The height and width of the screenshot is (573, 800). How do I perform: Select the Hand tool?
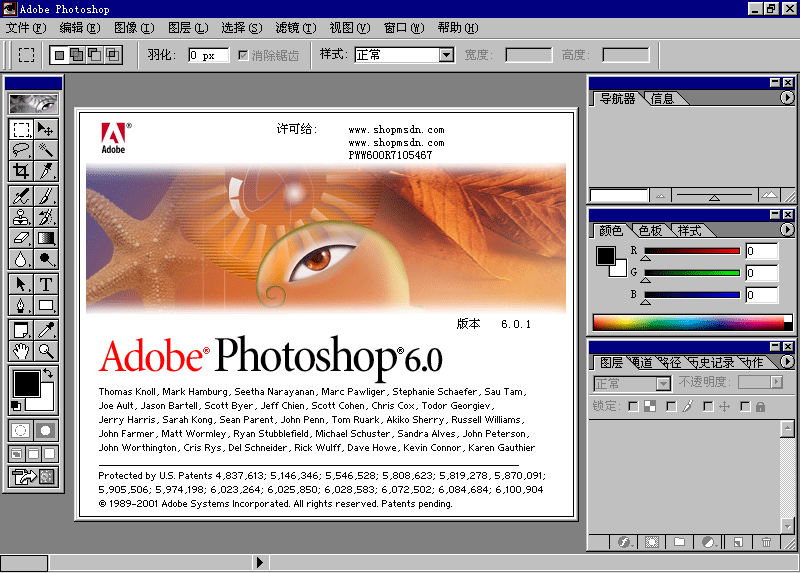[21, 351]
